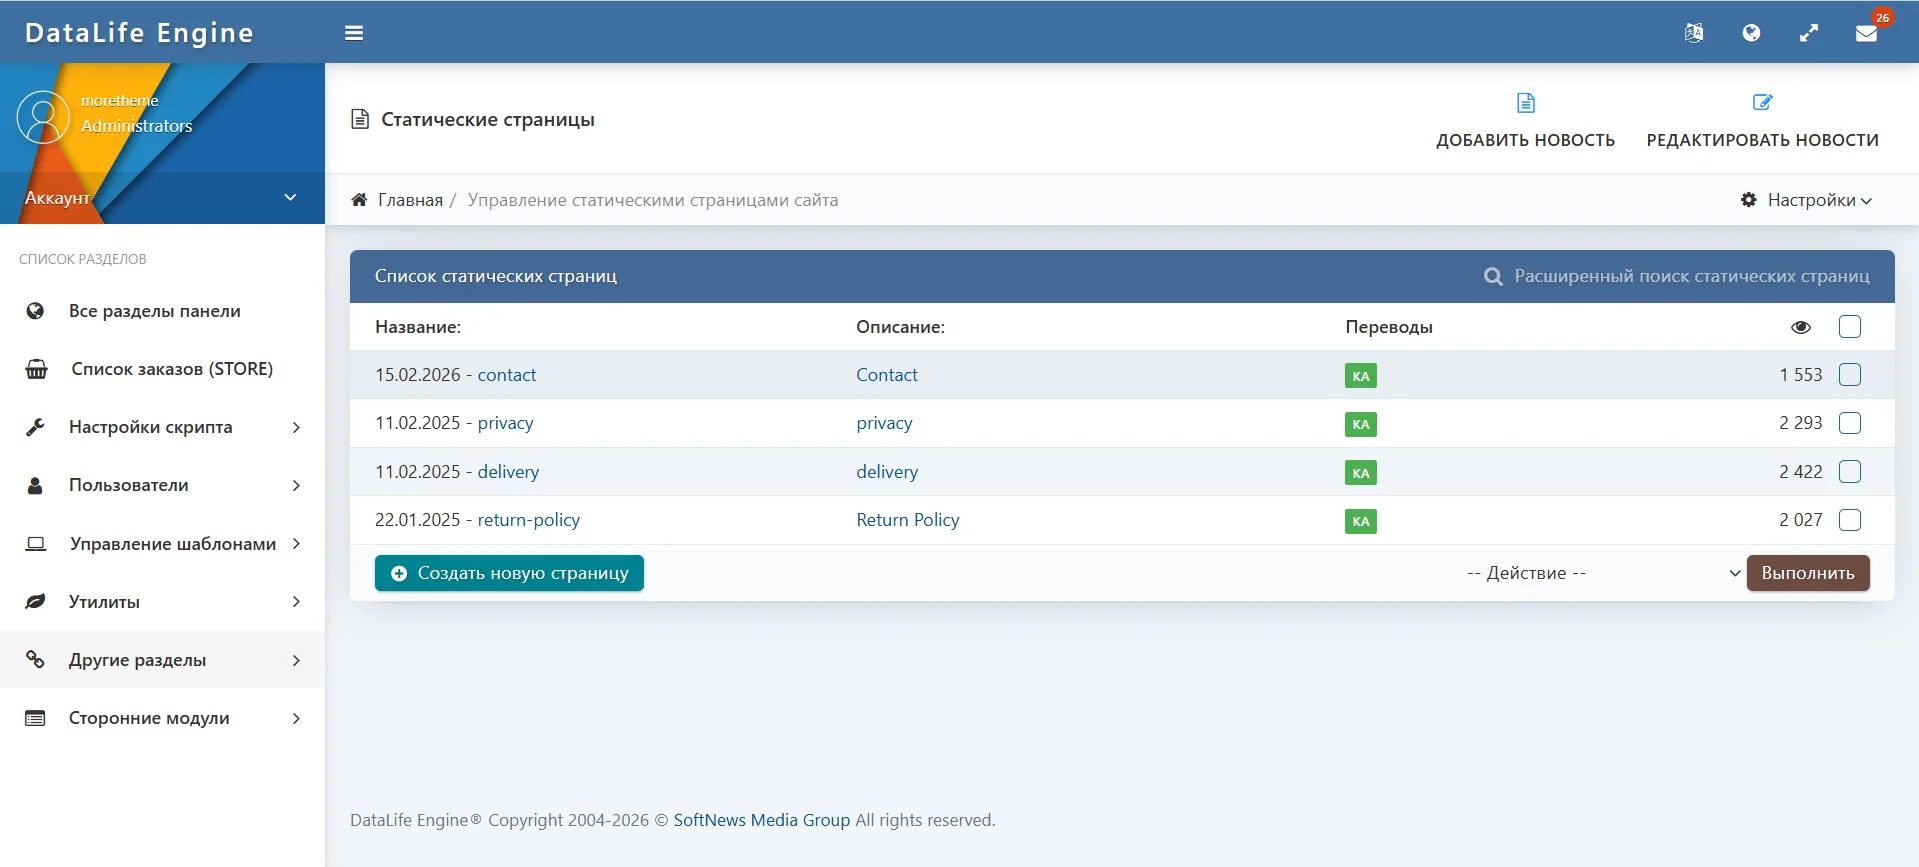Viewport: 1919px width, 867px height.
Task: Select the return-policy row checkbox
Action: (1850, 520)
